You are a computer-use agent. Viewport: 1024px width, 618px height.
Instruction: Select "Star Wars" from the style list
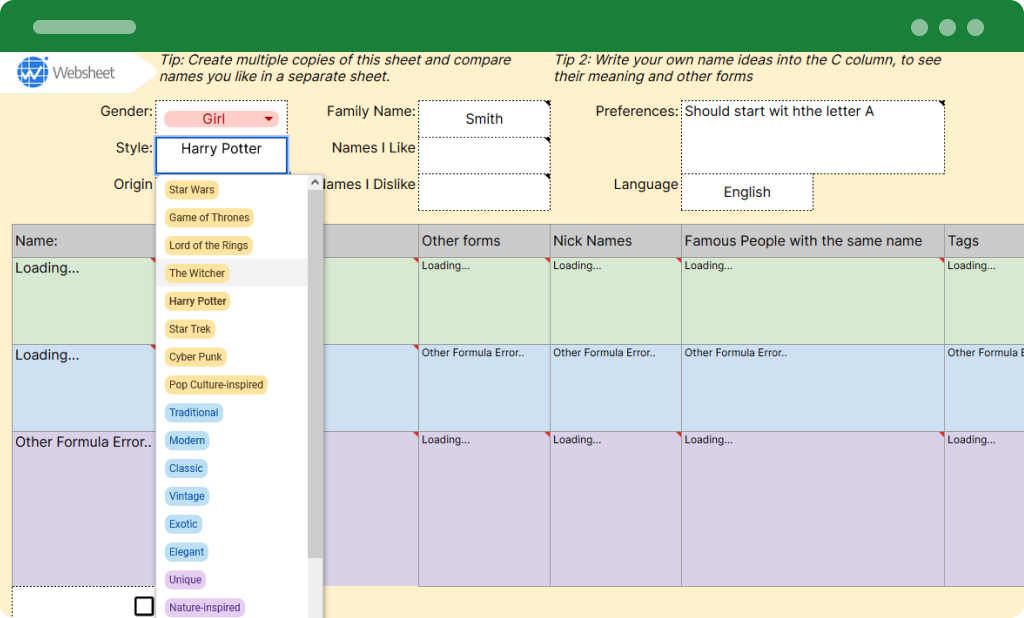pos(191,189)
